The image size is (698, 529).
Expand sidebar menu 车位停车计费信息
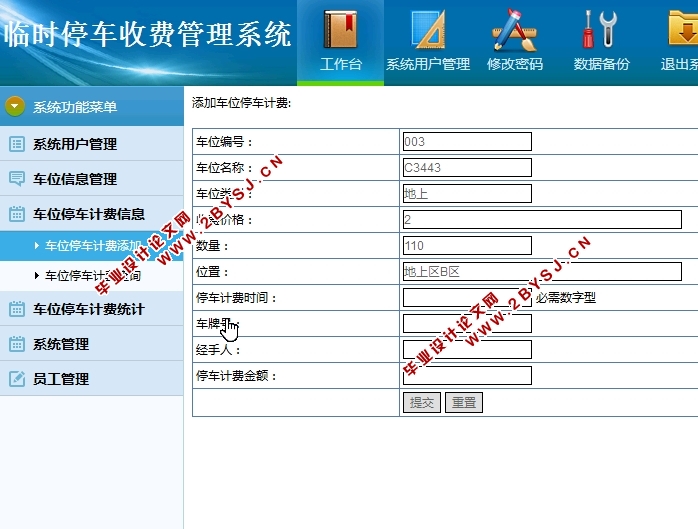click(x=92, y=214)
